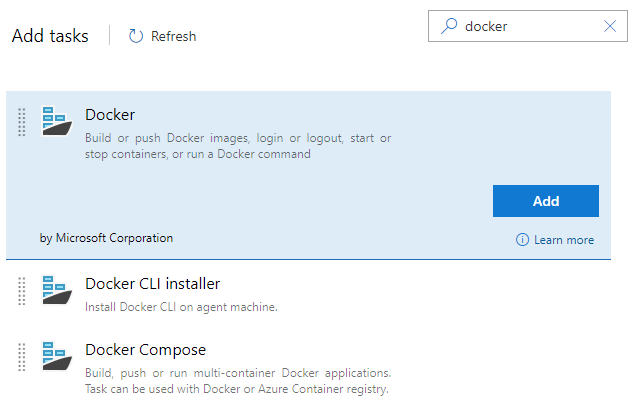Click the search magnifier icon
This screenshot has width=632, height=418.
(x=449, y=27)
